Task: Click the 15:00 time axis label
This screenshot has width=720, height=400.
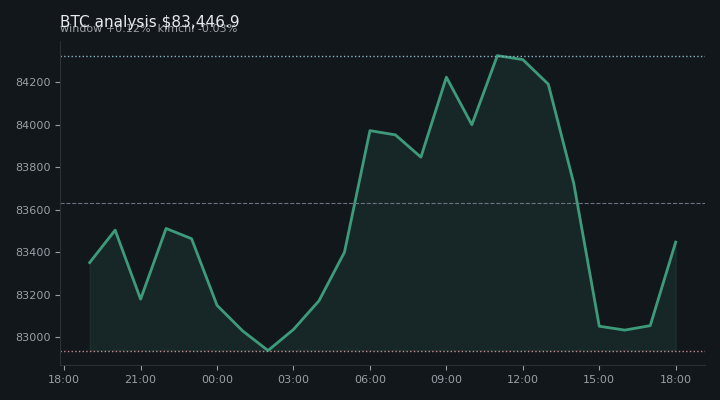Action: [599, 379]
